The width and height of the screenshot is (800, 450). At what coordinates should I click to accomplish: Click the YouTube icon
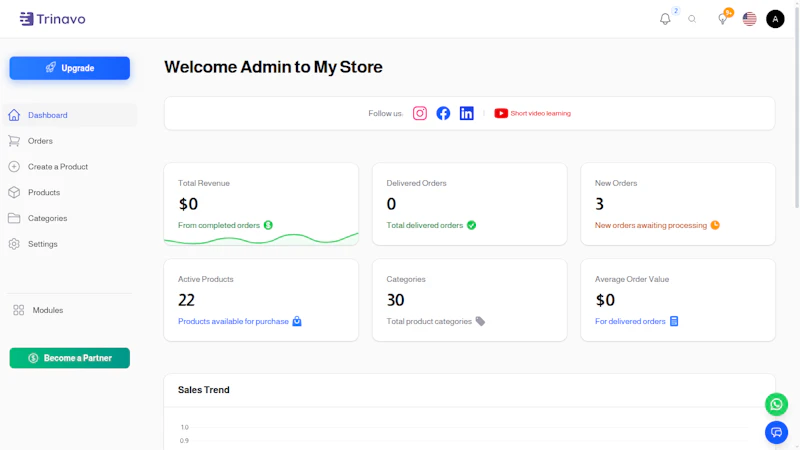click(501, 113)
